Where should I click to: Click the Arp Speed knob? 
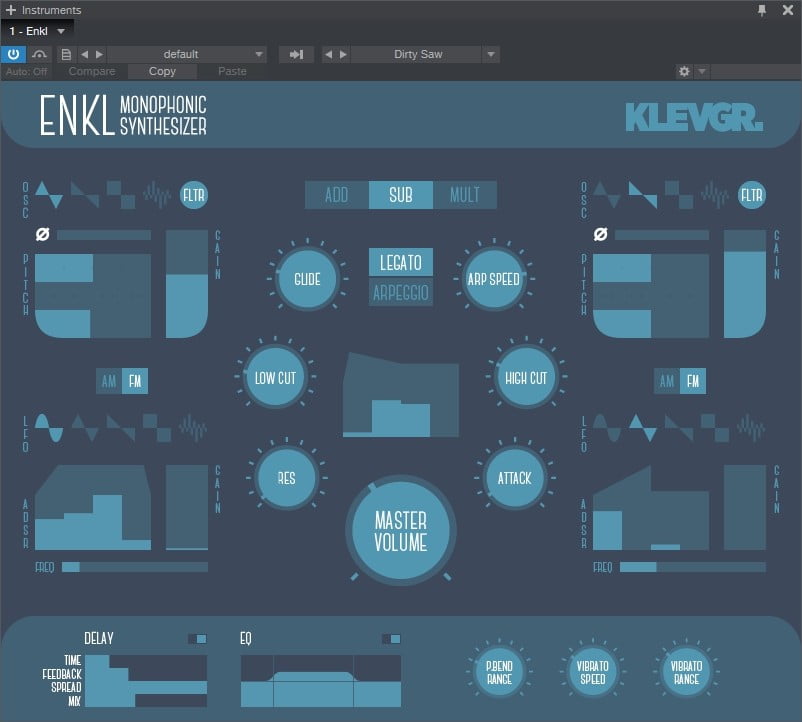click(494, 279)
